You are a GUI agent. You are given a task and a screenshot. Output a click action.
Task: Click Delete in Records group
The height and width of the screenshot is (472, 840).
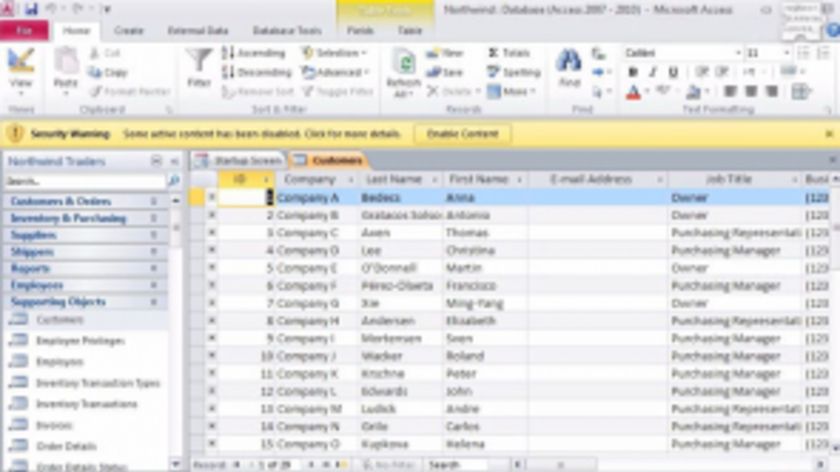453,92
